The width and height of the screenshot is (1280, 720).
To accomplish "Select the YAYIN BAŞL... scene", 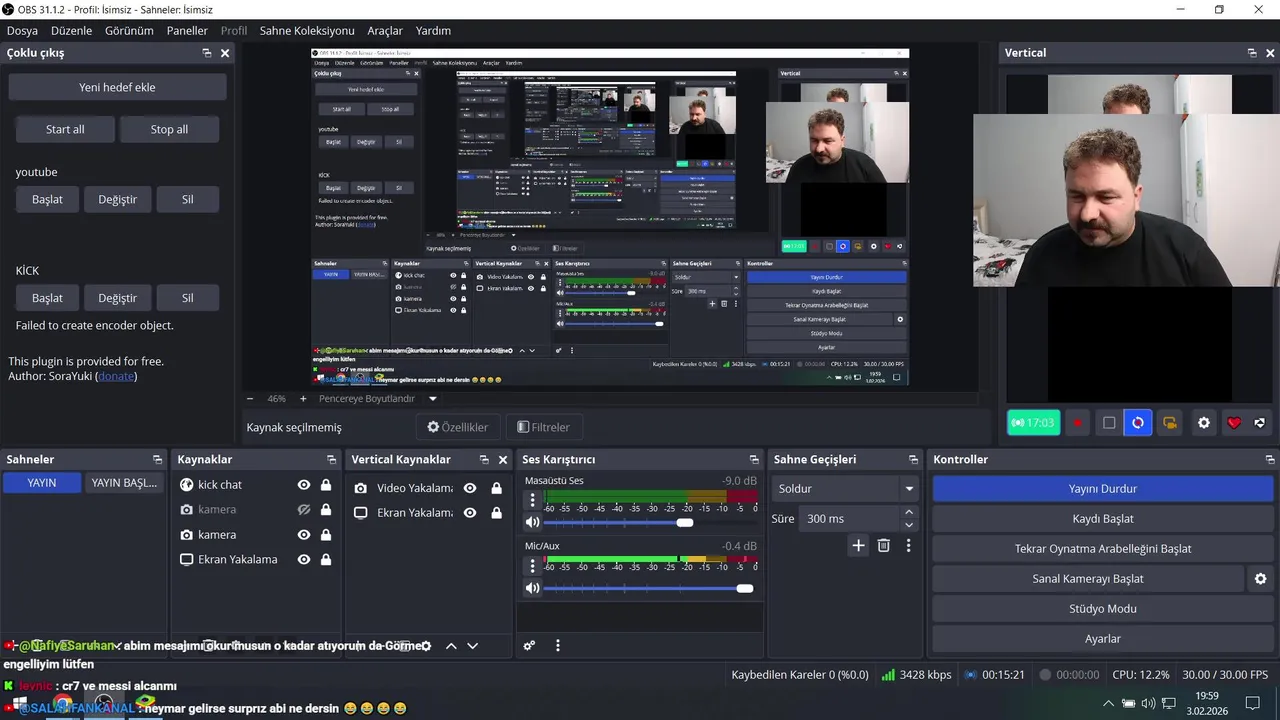I will tap(124, 483).
